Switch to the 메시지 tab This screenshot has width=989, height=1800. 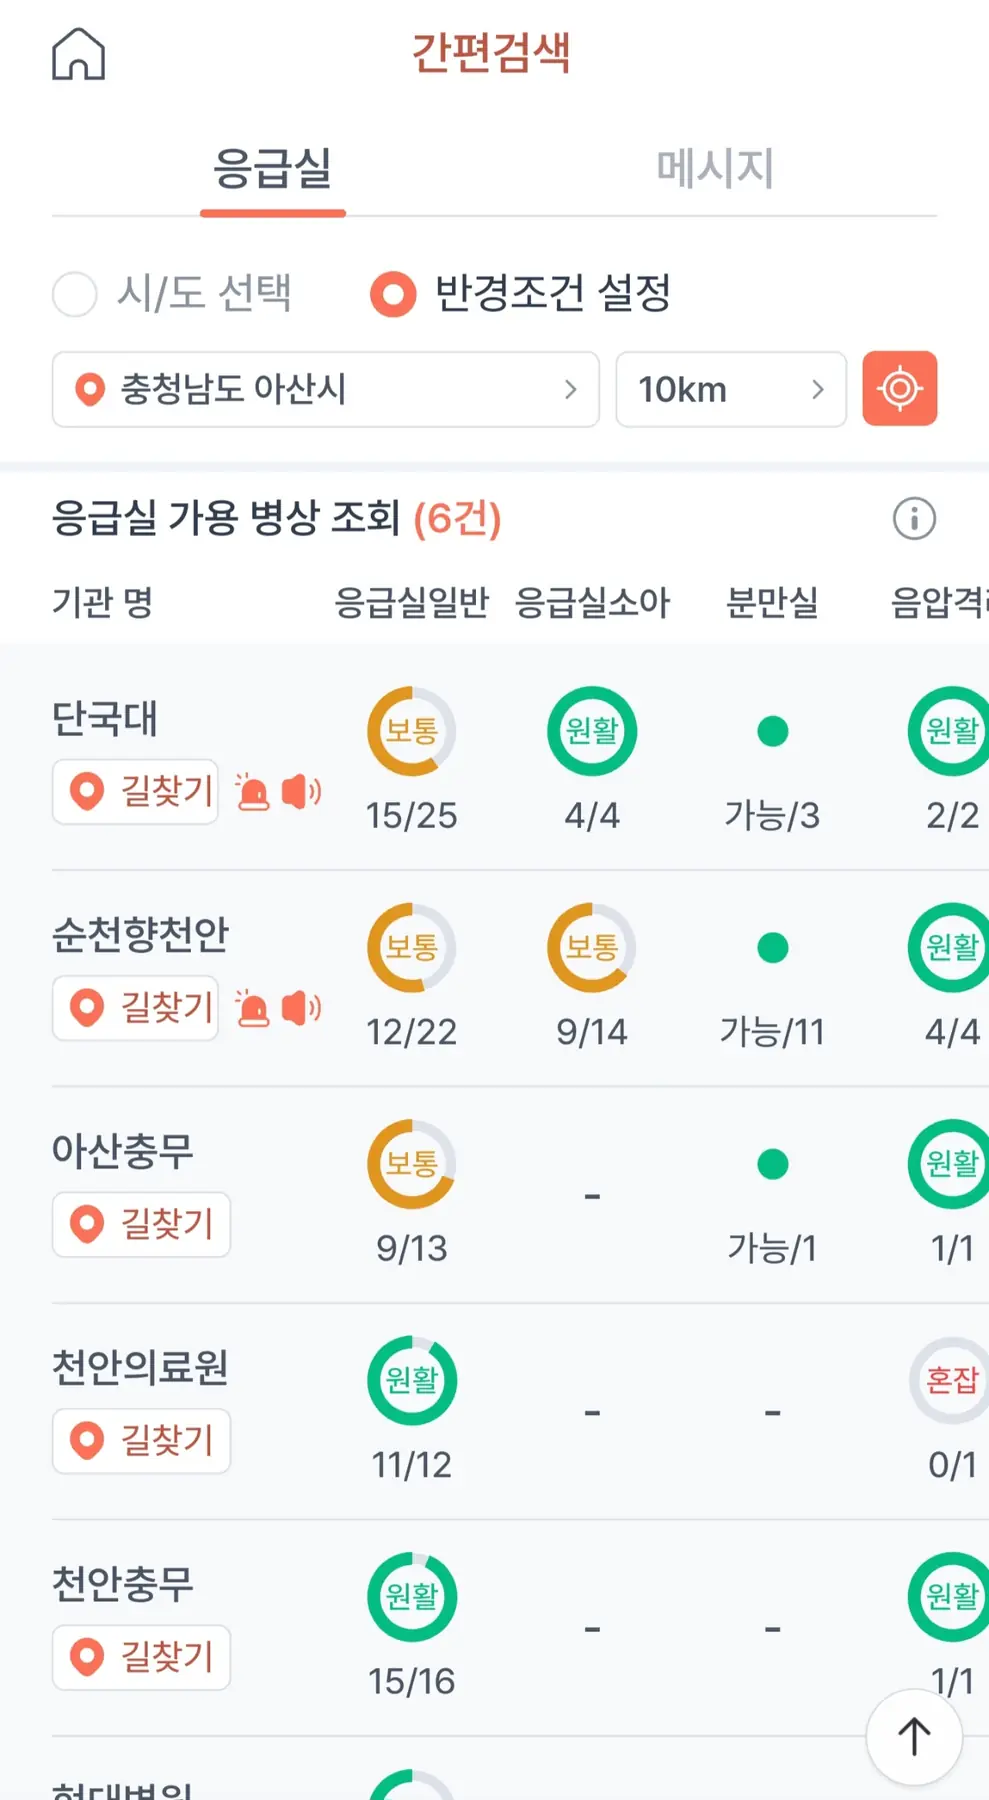715,168
